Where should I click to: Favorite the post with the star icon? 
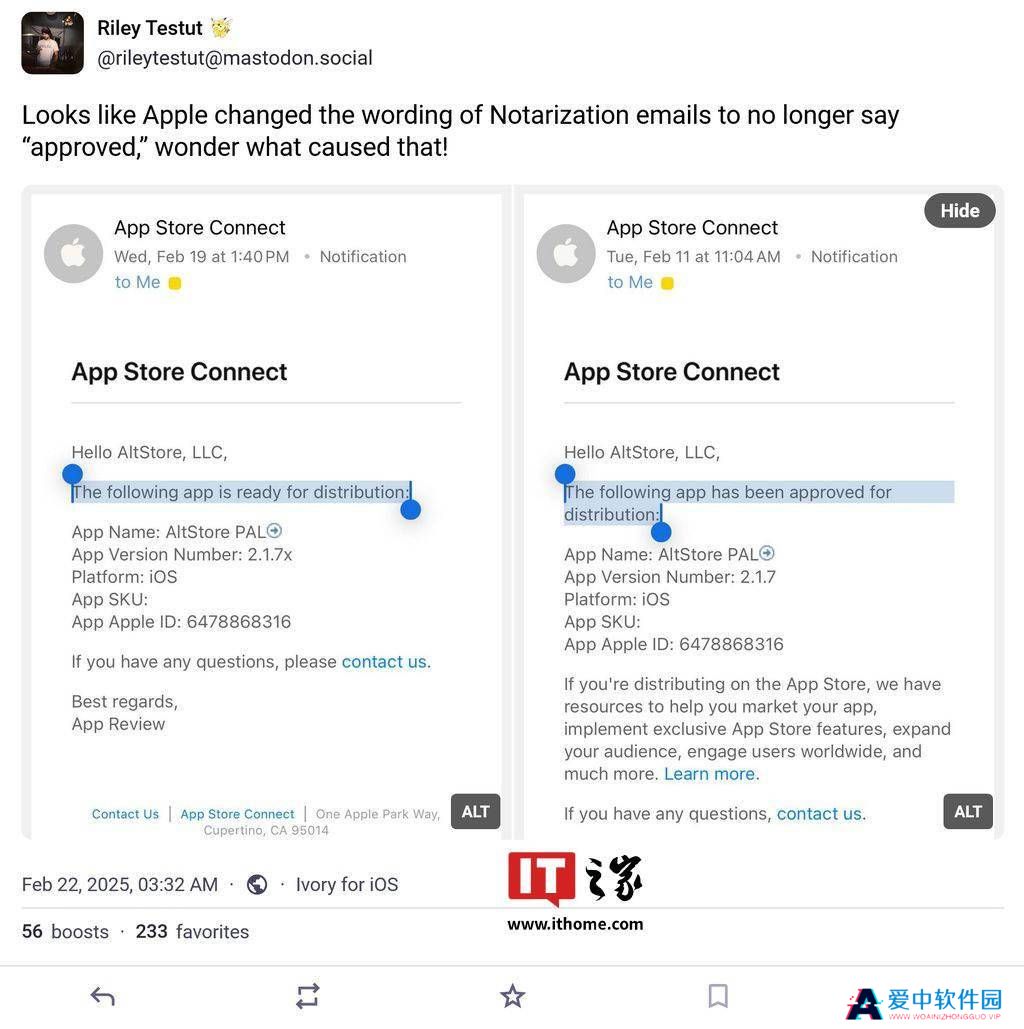[x=512, y=996]
